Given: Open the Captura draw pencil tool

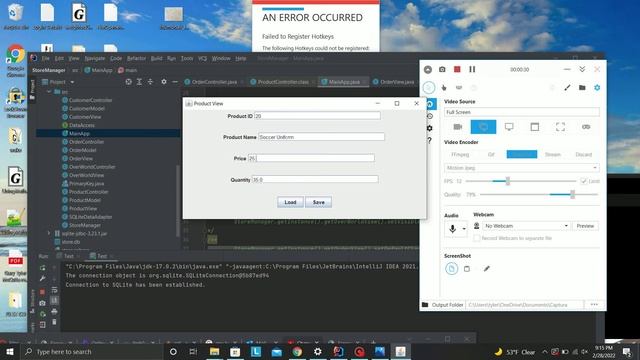Looking at the screenshot, I should (x=567, y=87).
